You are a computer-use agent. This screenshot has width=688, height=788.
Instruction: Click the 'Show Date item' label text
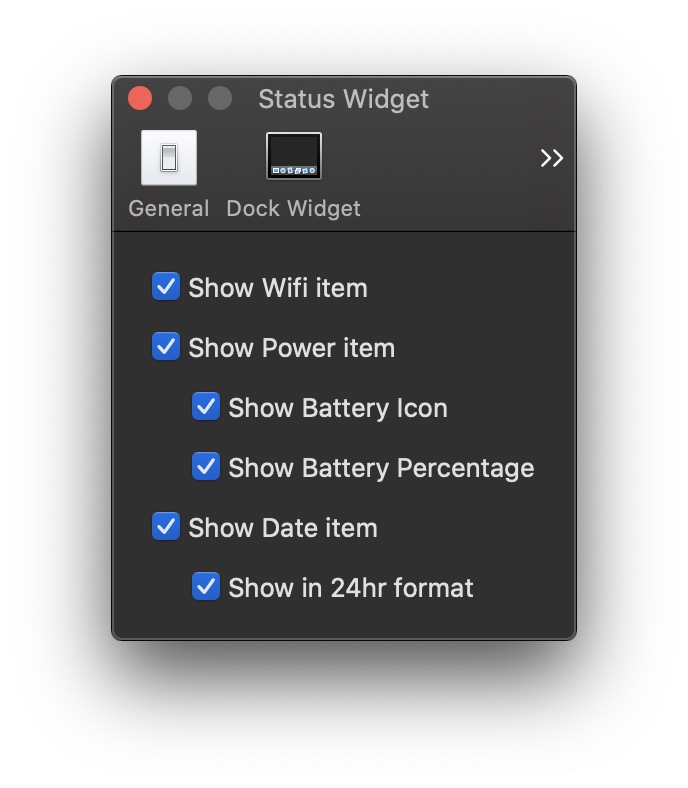(x=283, y=528)
